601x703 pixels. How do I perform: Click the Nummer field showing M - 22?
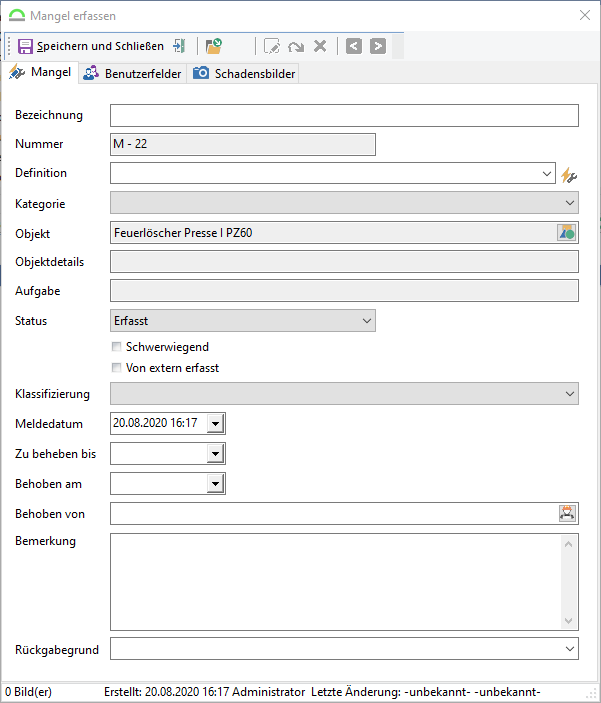tap(243, 144)
